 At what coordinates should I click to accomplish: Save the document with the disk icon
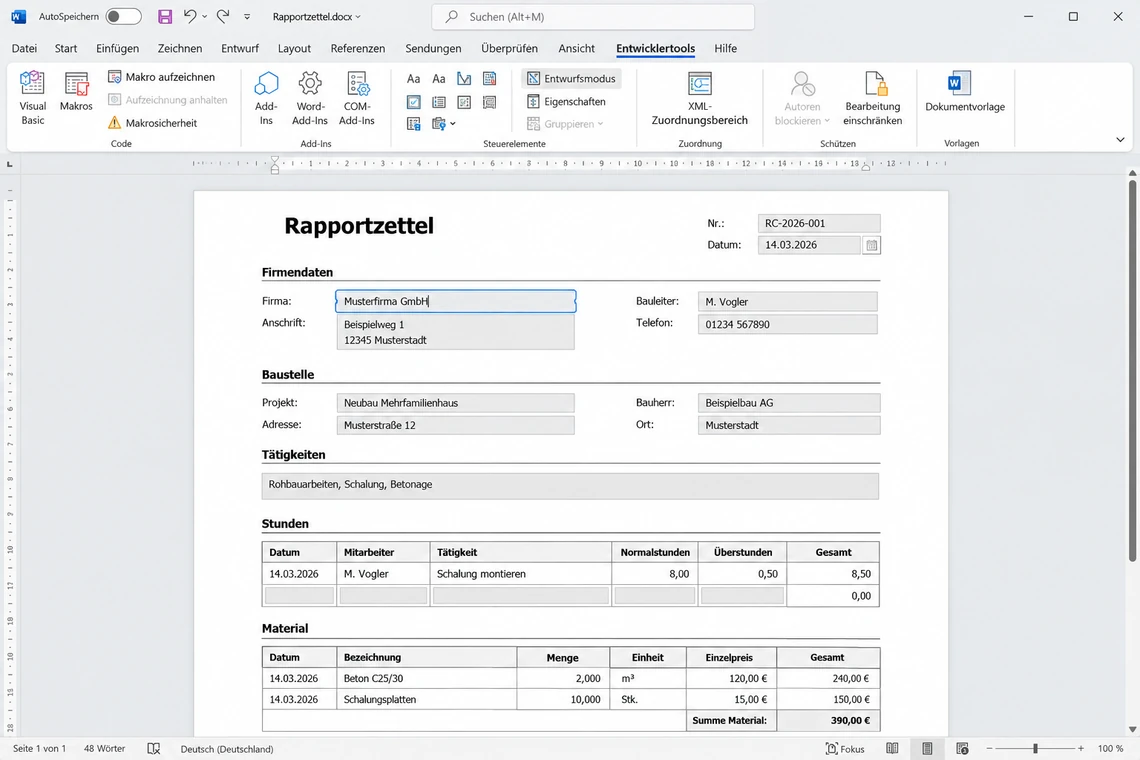tap(165, 16)
